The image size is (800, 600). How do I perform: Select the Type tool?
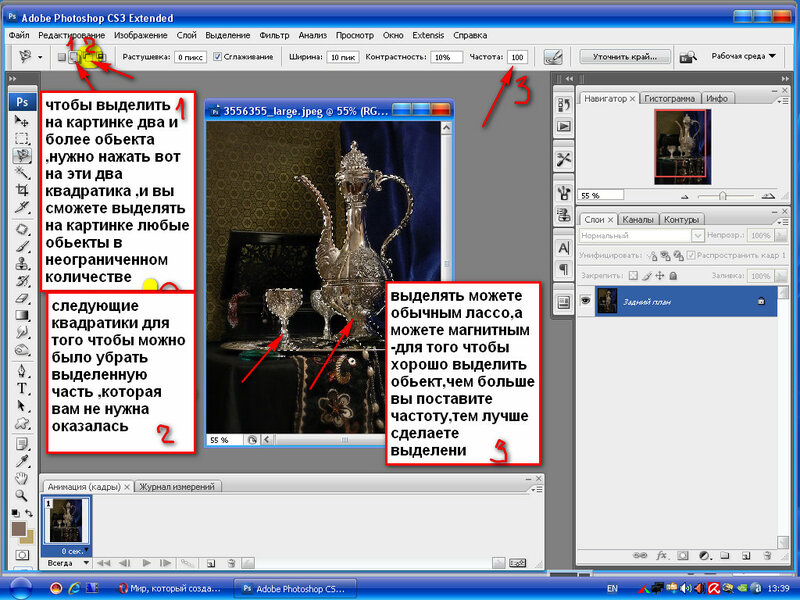(x=21, y=388)
